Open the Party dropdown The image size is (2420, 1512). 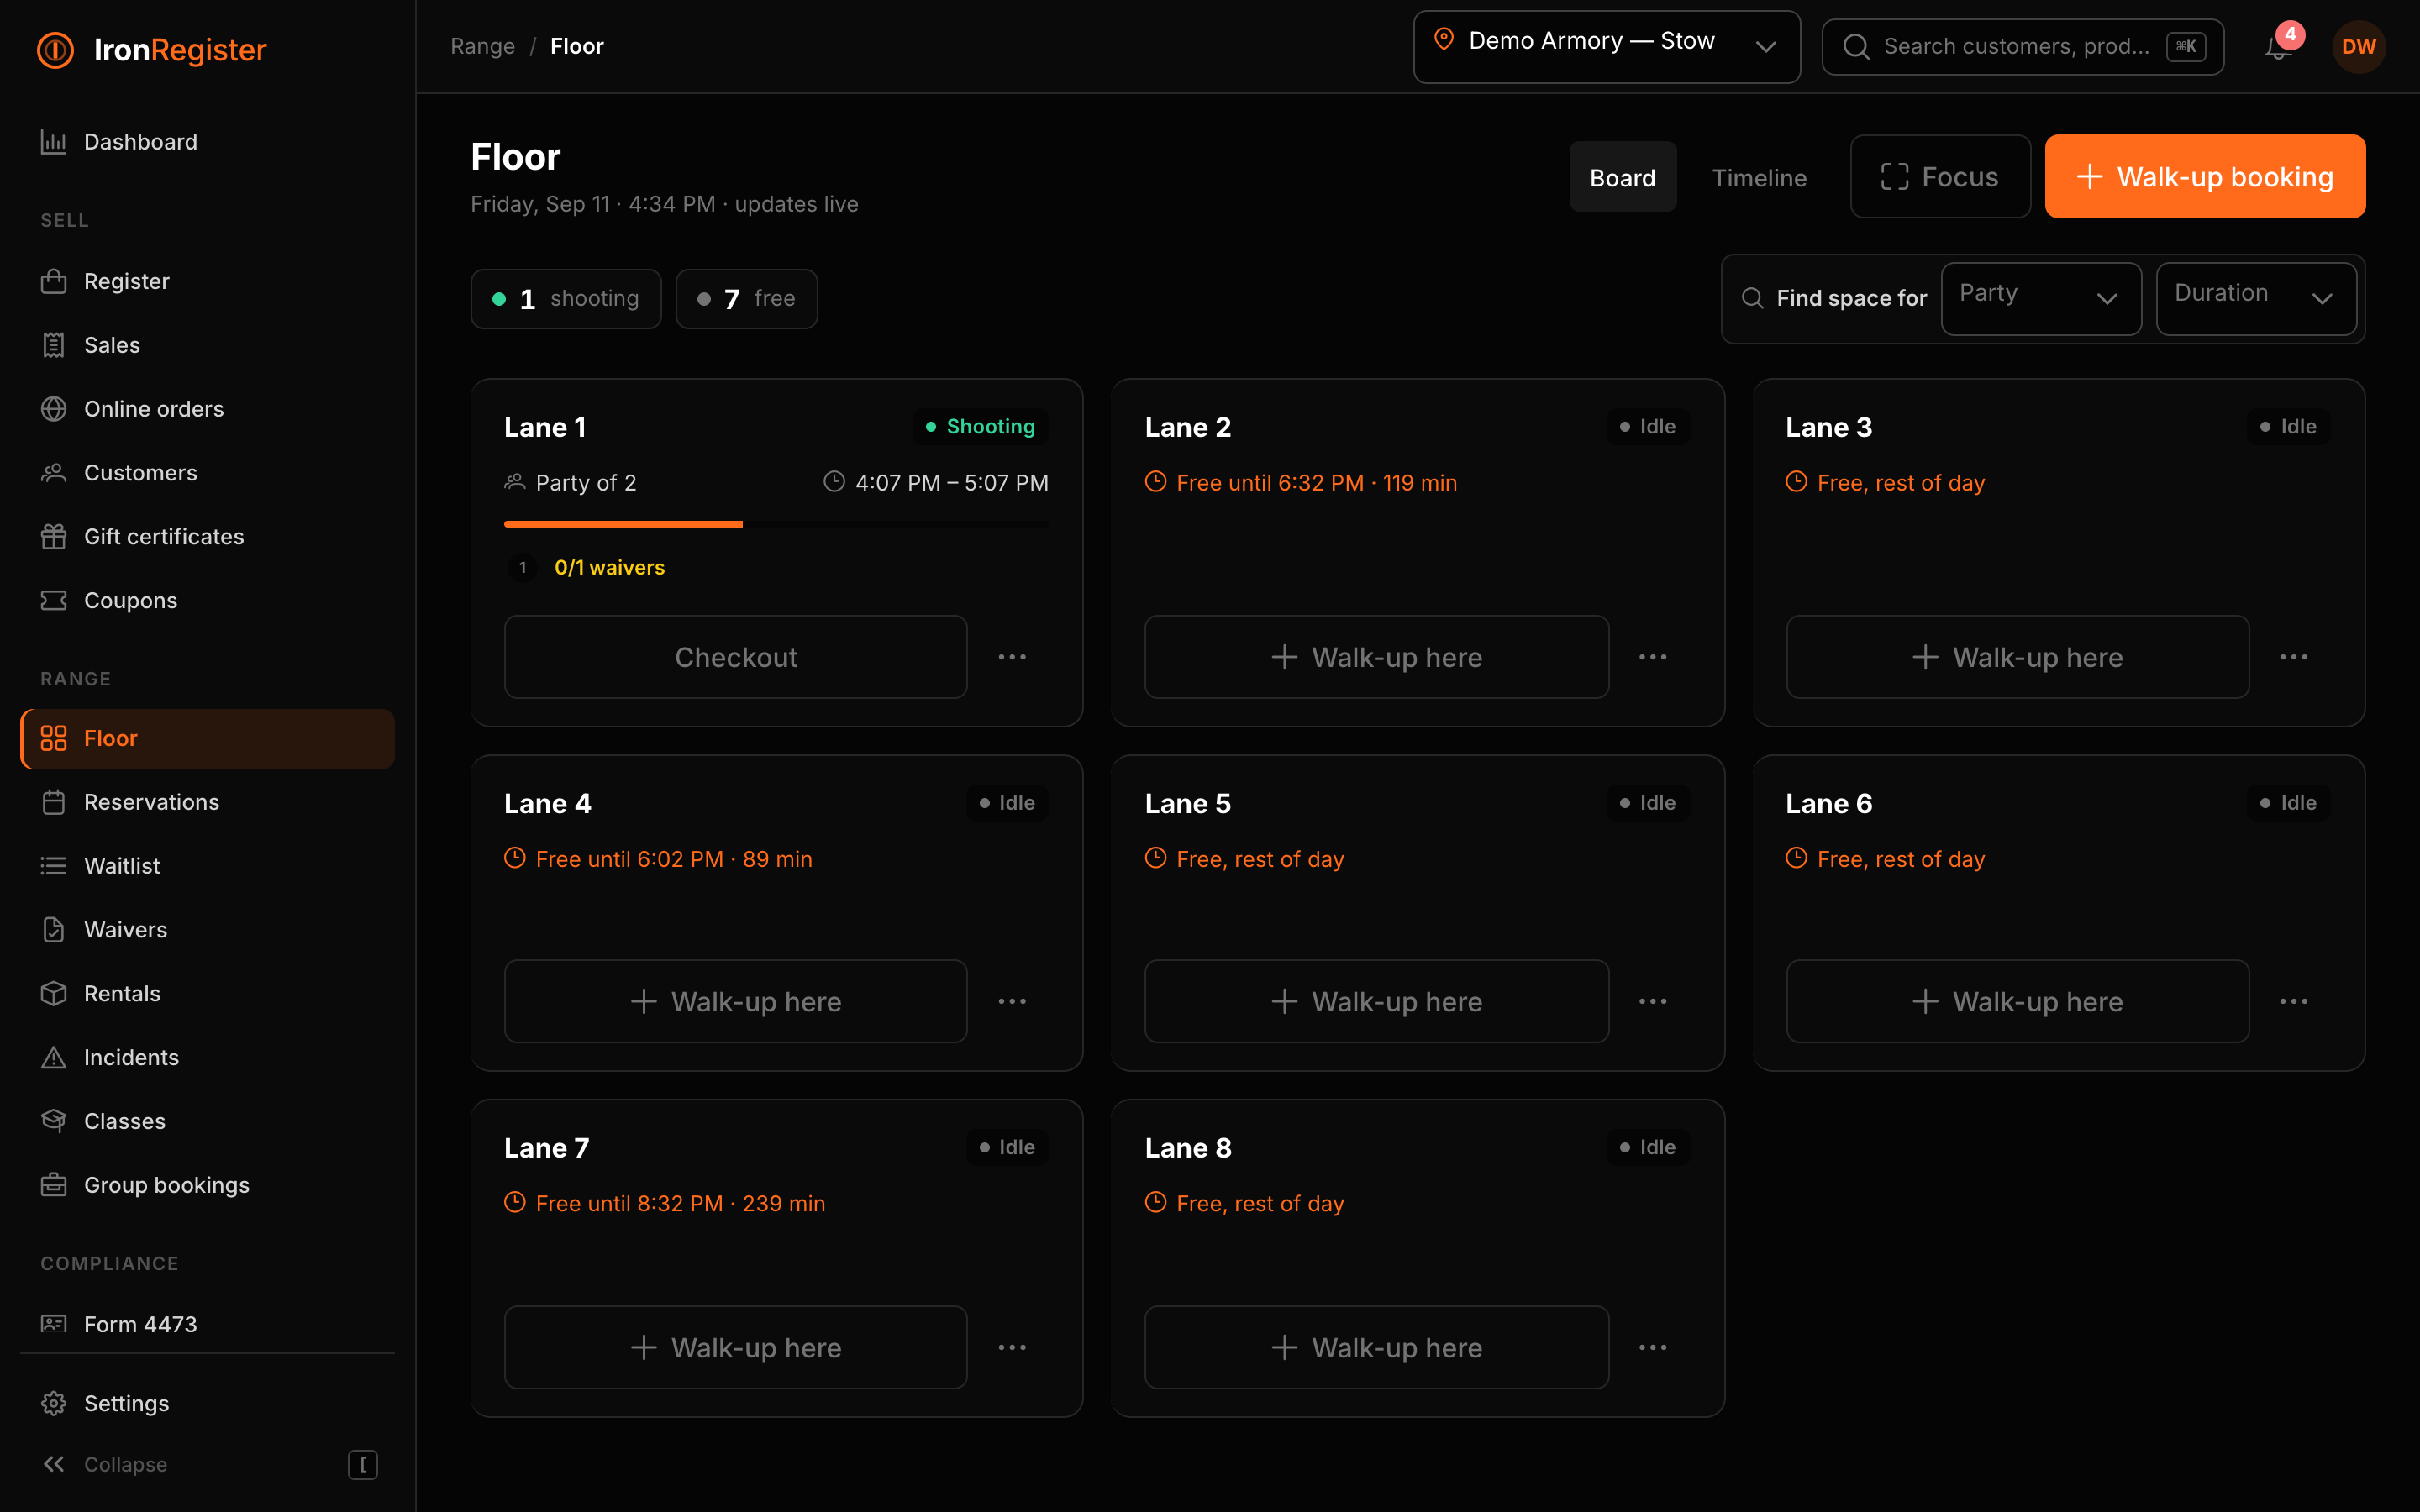(x=2041, y=298)
